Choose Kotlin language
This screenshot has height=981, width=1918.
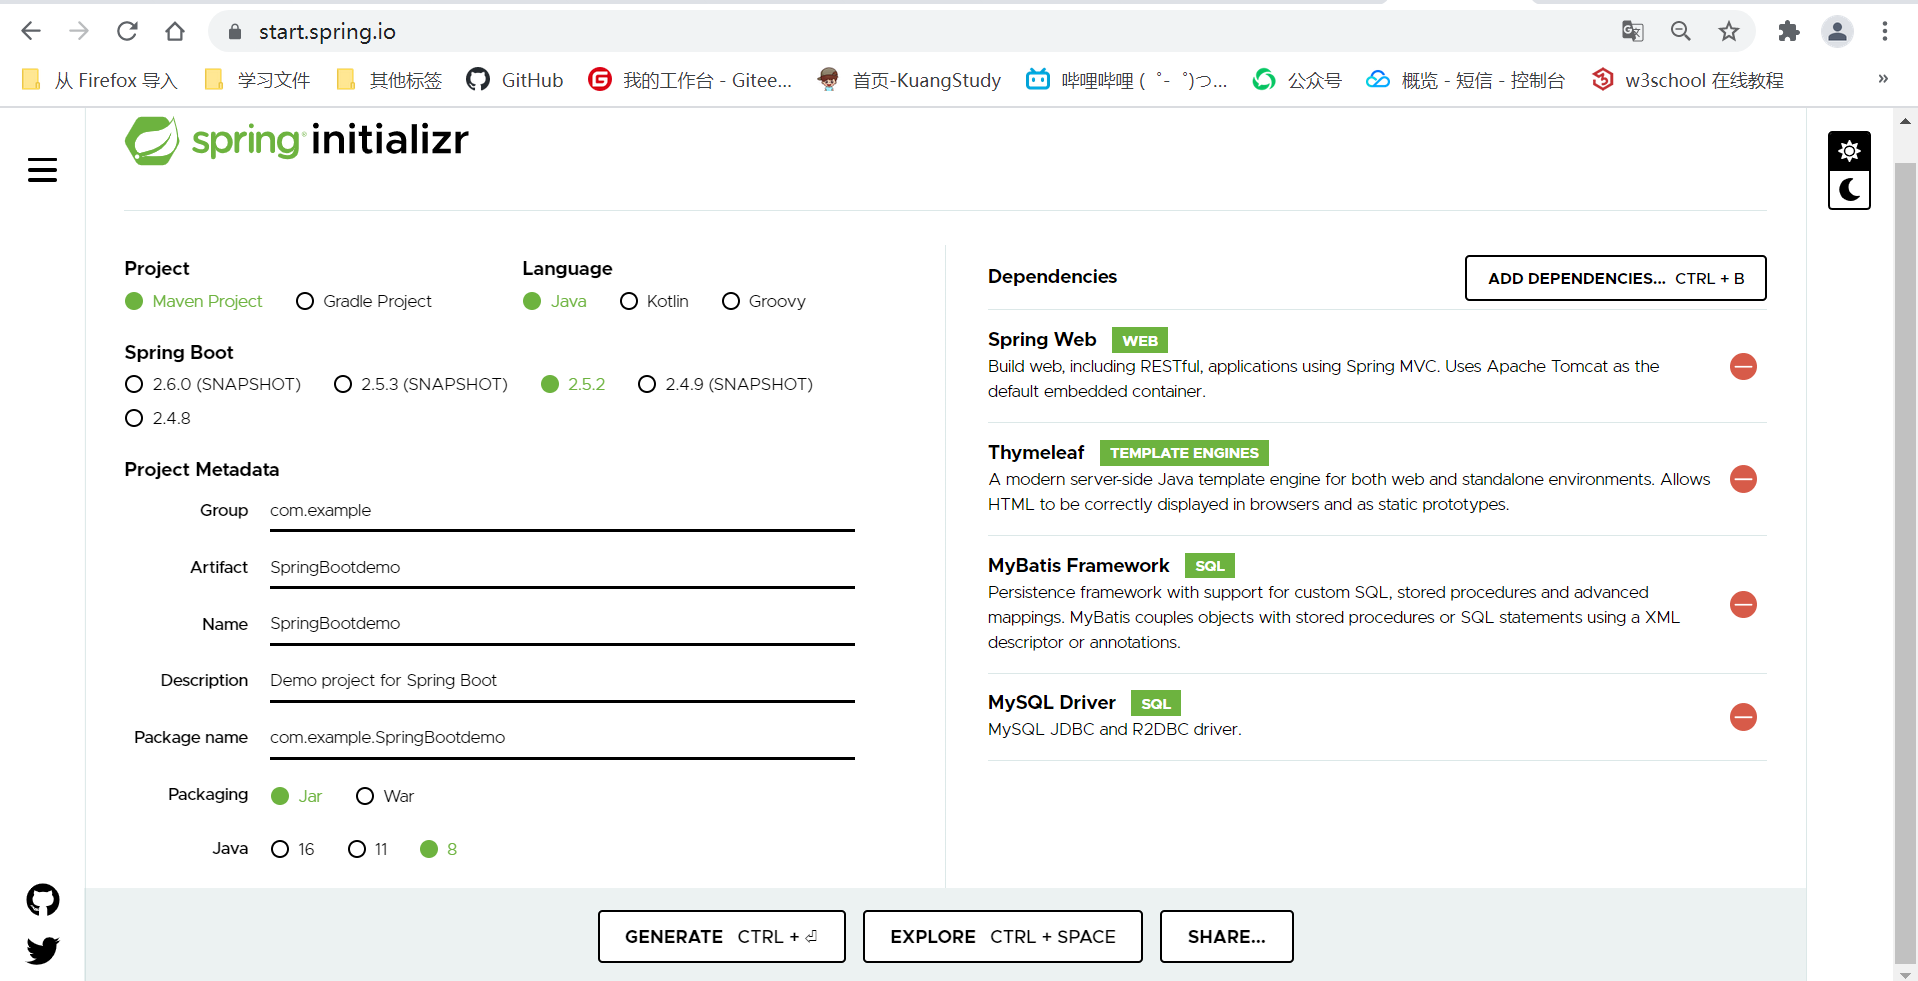654,301
